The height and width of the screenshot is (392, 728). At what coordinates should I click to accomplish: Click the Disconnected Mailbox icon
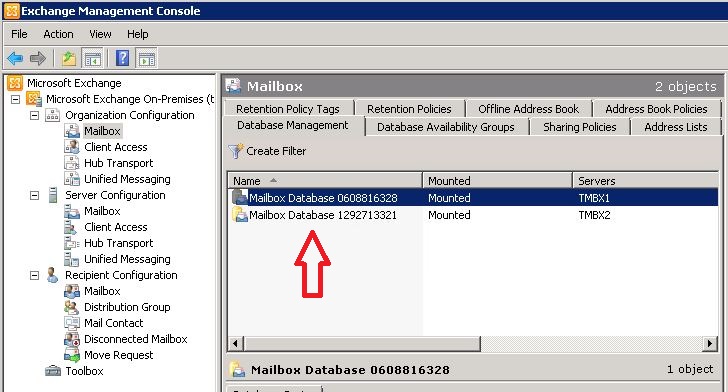72,339
